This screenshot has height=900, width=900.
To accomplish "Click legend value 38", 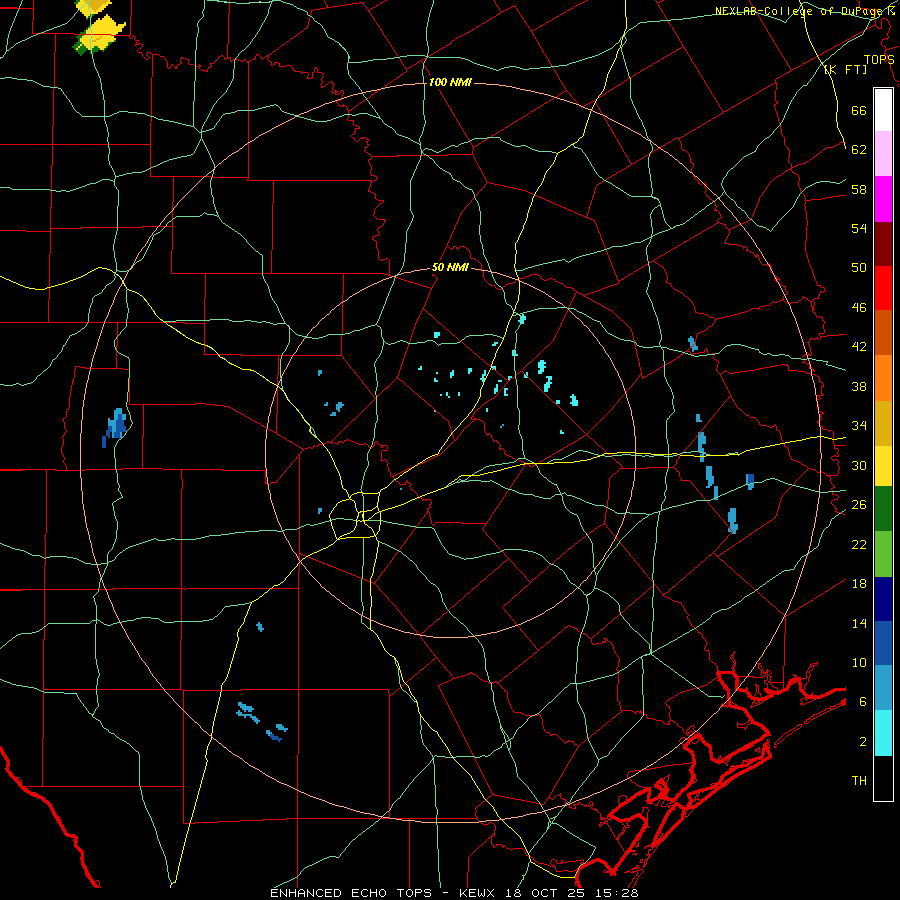I will tap(859, 386).
